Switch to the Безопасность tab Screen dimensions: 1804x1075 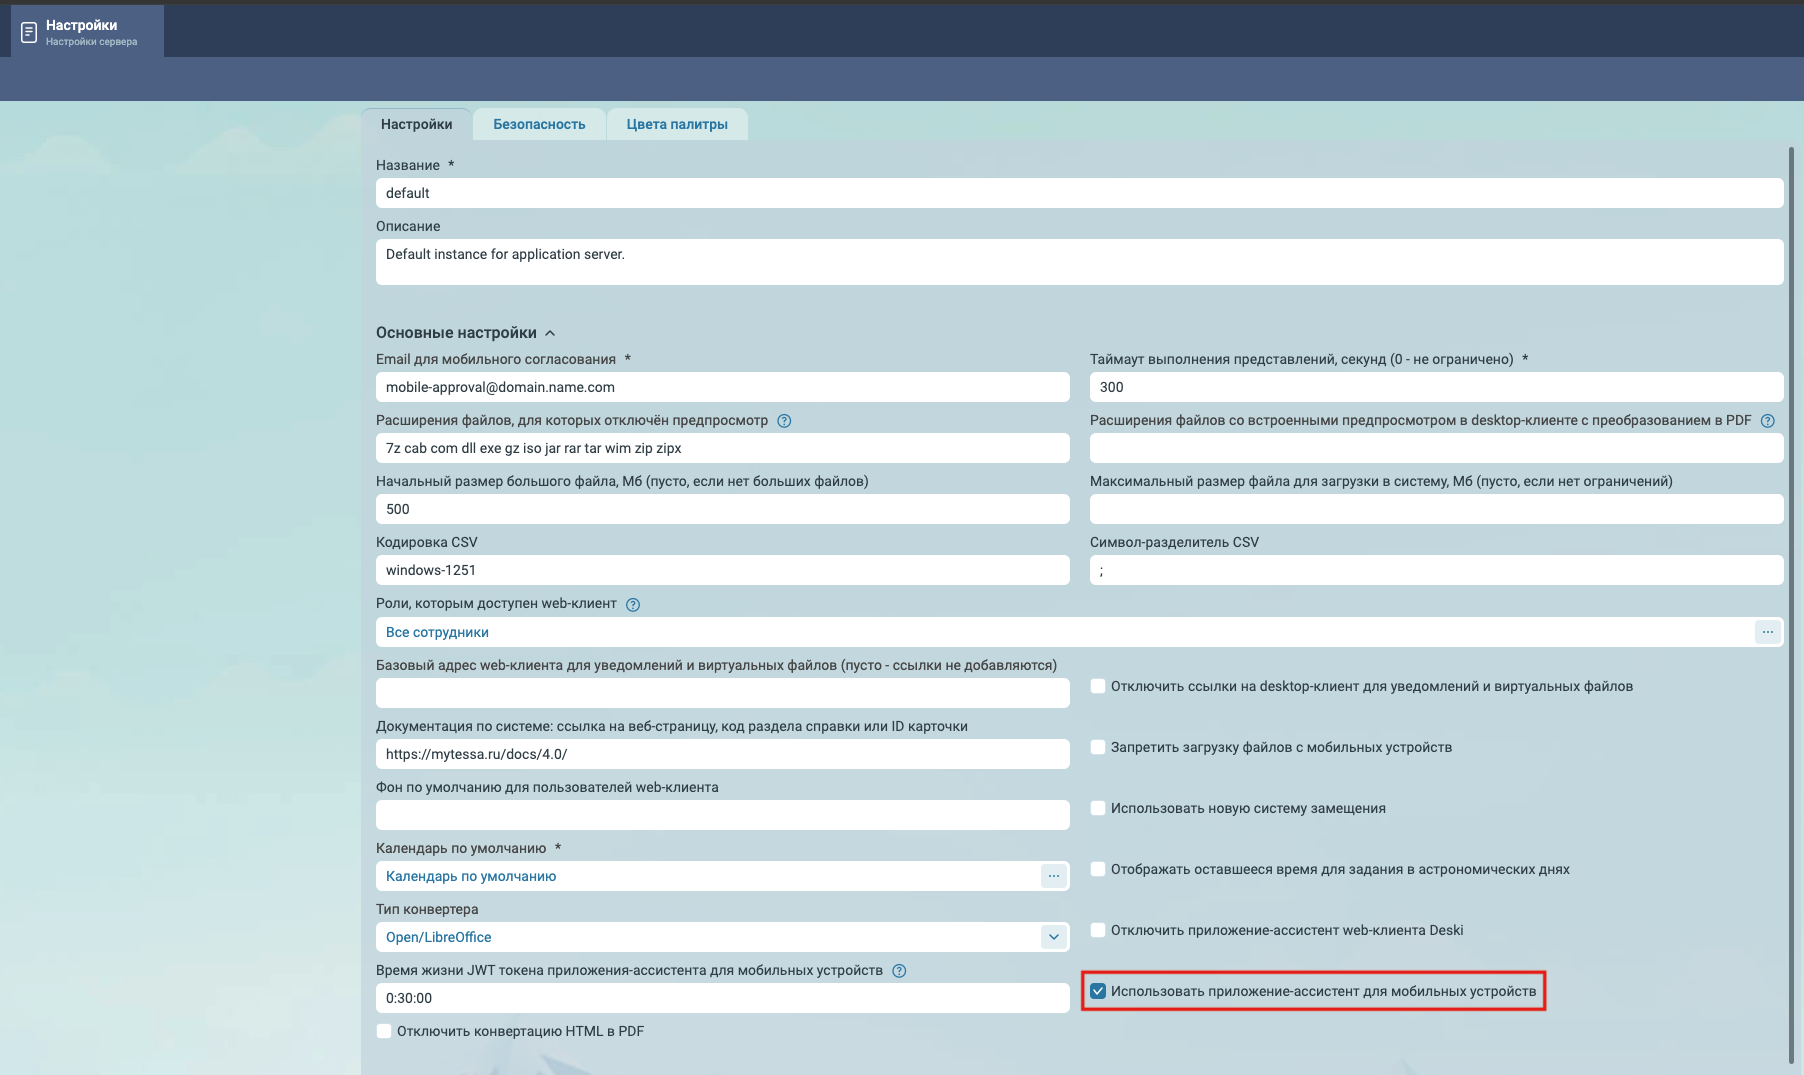coord(539,124)
